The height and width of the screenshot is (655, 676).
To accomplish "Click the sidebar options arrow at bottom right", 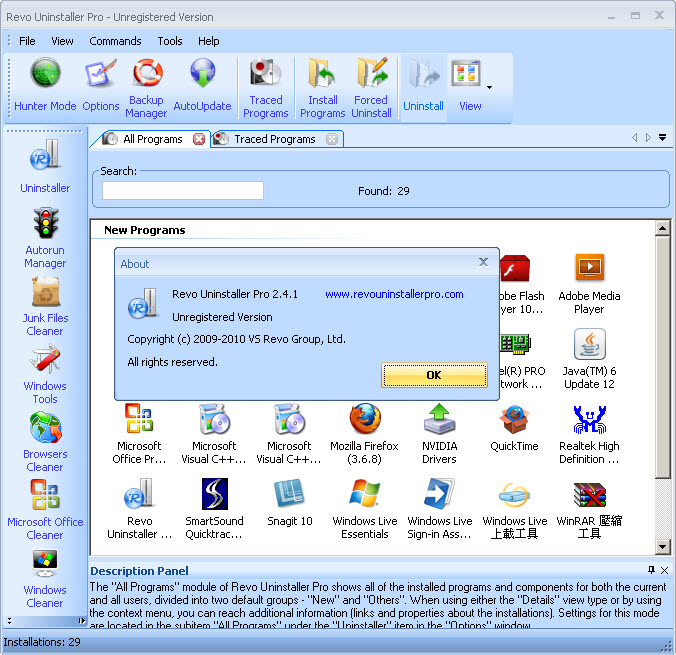I will [x=81, y=621].
